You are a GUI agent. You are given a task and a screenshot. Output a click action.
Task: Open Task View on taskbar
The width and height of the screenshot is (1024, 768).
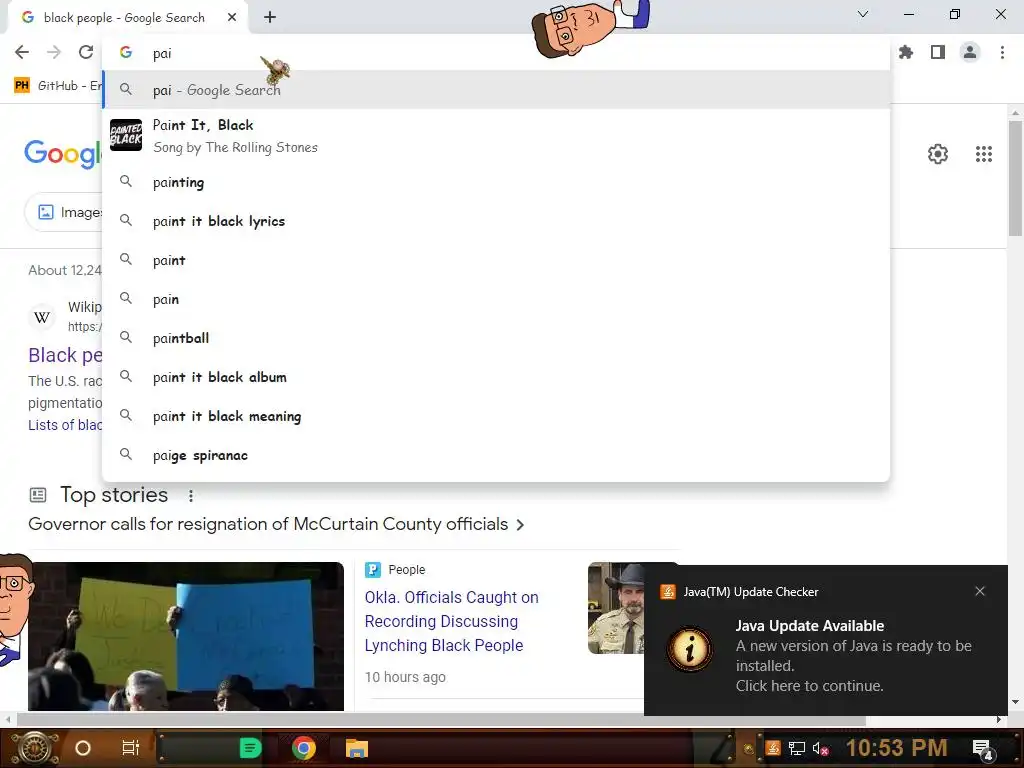point(131,748)
